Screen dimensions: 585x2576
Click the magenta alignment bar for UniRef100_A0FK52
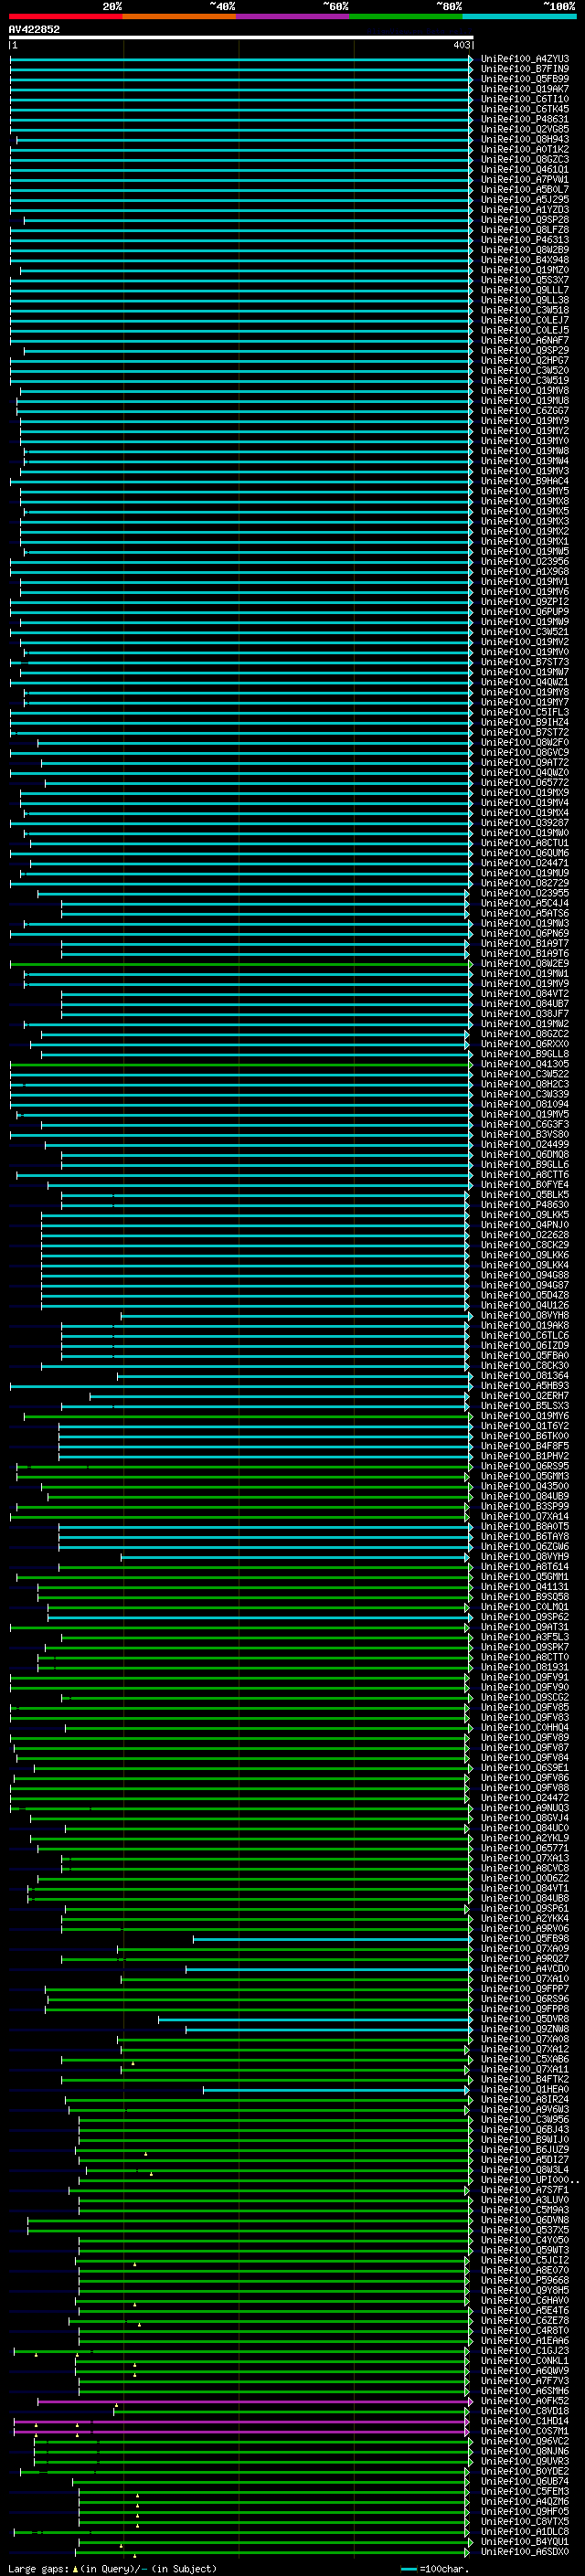[x=255, y=2400]
